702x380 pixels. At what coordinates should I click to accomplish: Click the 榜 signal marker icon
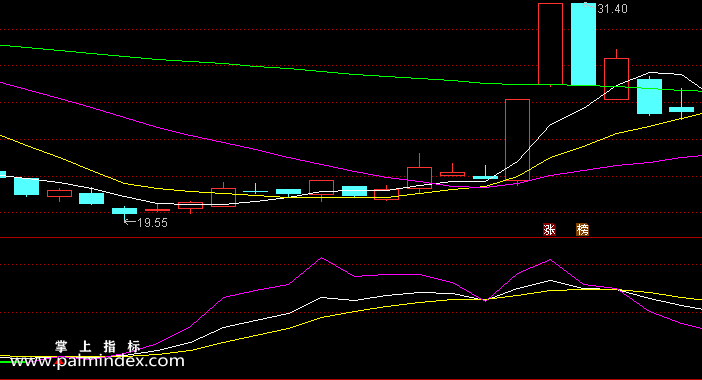tap(582, 230)
